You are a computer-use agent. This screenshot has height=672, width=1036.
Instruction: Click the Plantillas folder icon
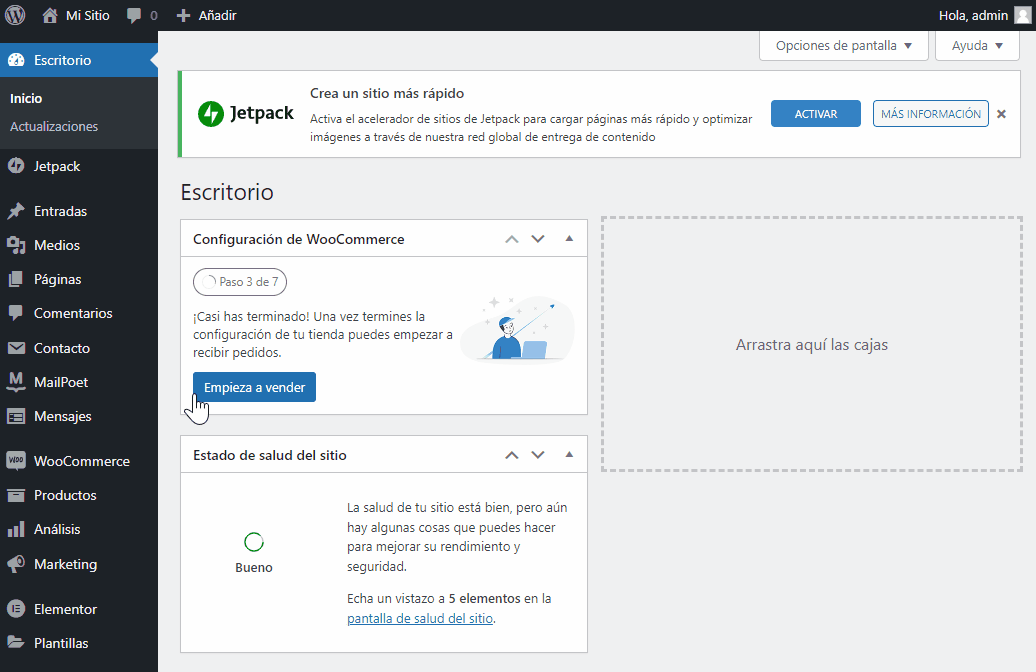[16, 642]
